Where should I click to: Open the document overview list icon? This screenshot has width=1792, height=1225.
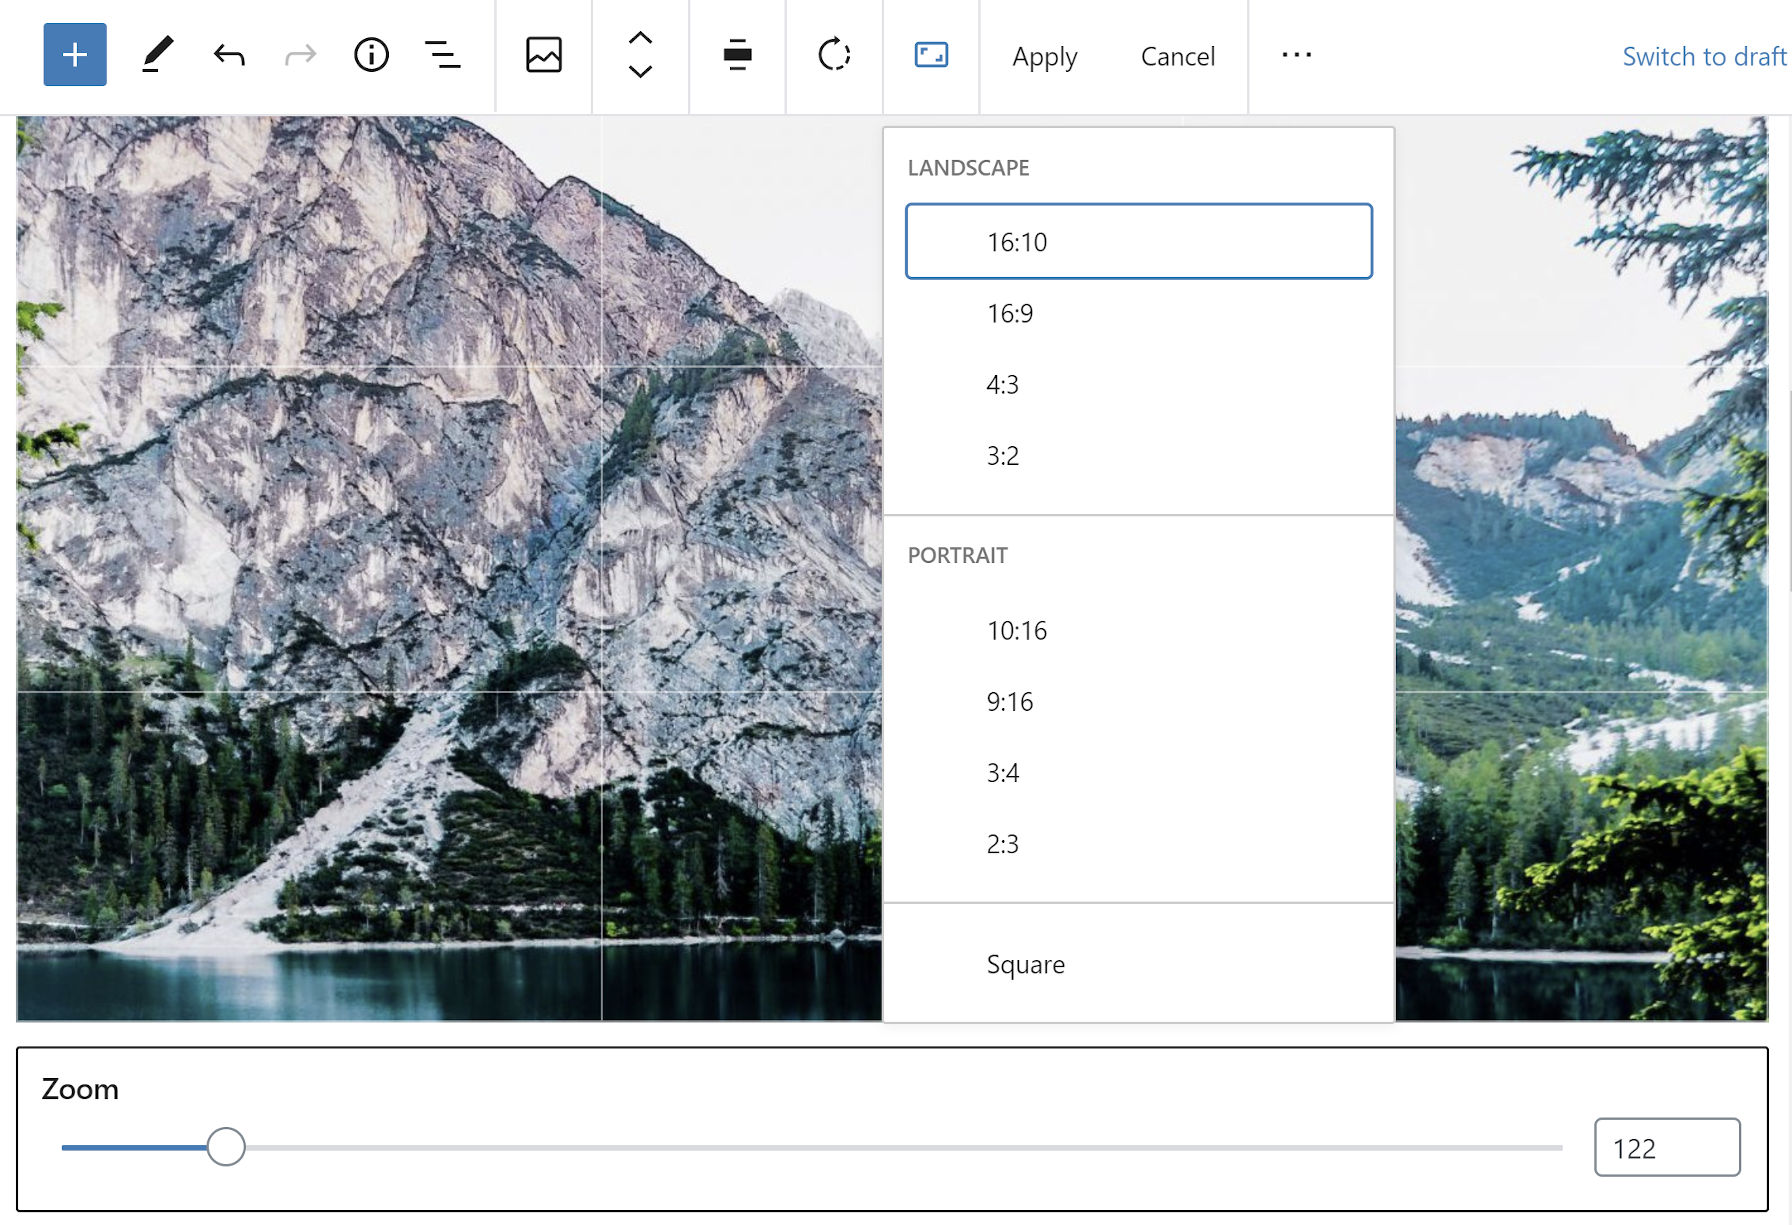coord(442,55)
